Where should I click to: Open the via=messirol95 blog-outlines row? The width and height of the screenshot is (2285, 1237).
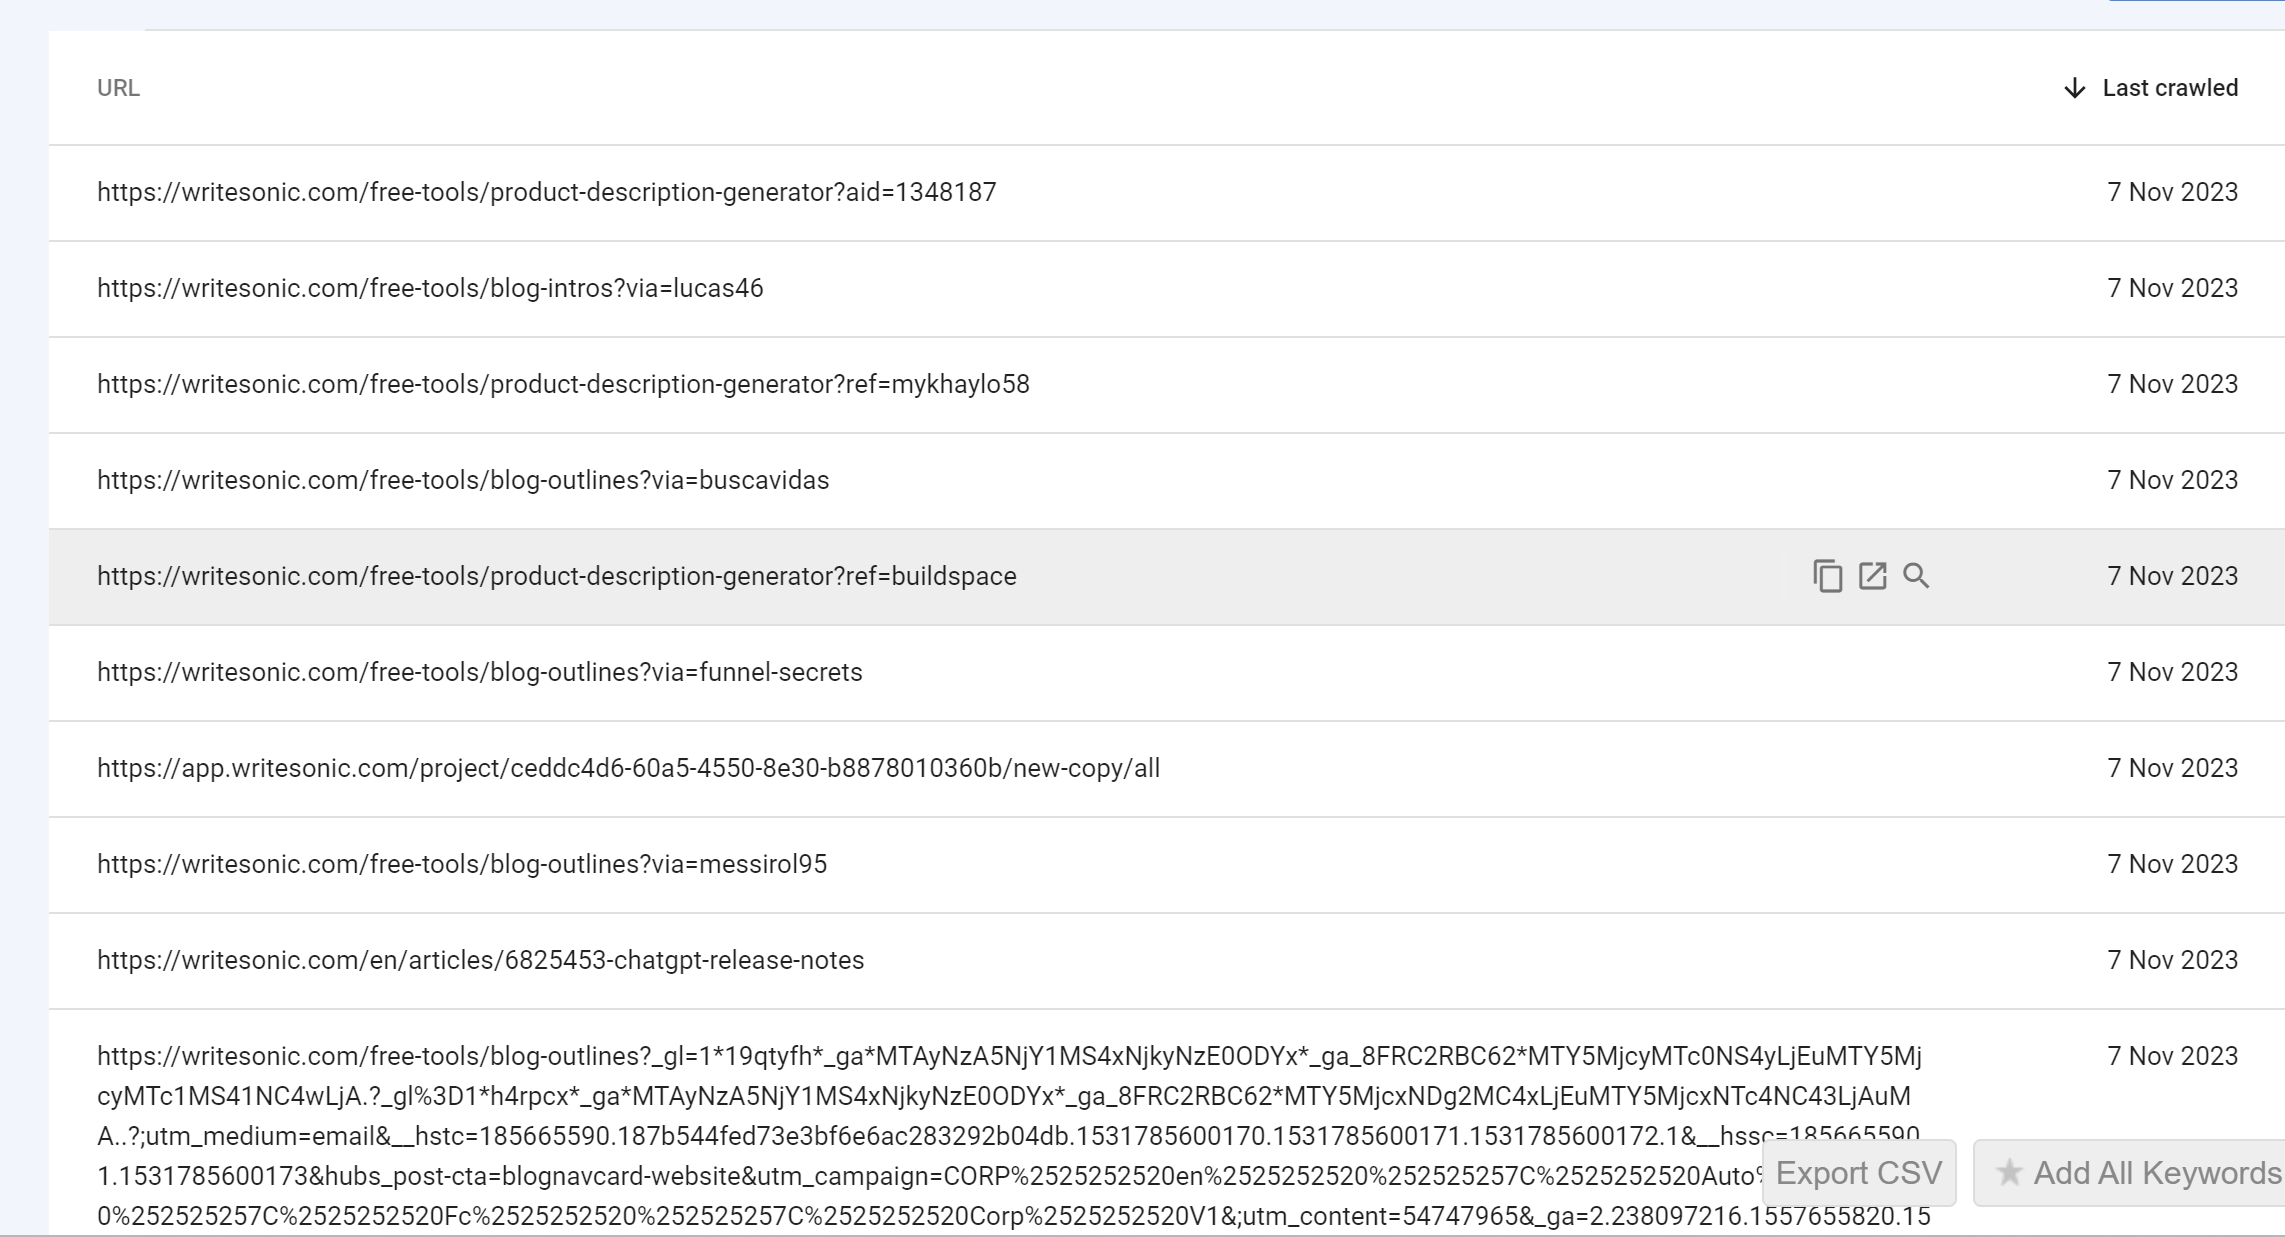tap(462, 864)
